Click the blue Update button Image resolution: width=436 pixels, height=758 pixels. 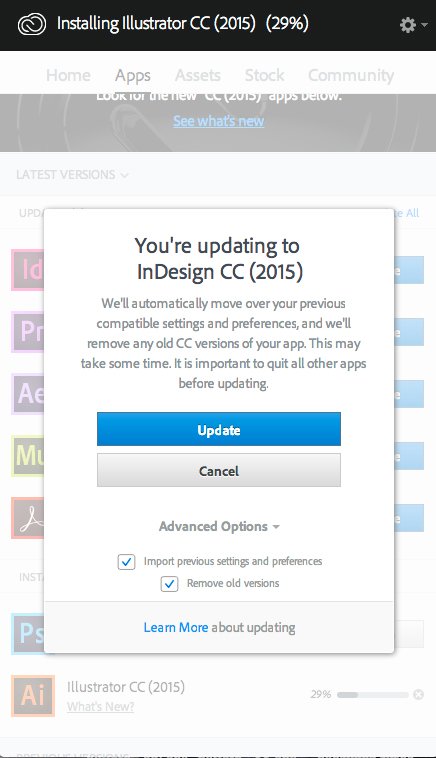pyautogui.click(x=219, y=429)
